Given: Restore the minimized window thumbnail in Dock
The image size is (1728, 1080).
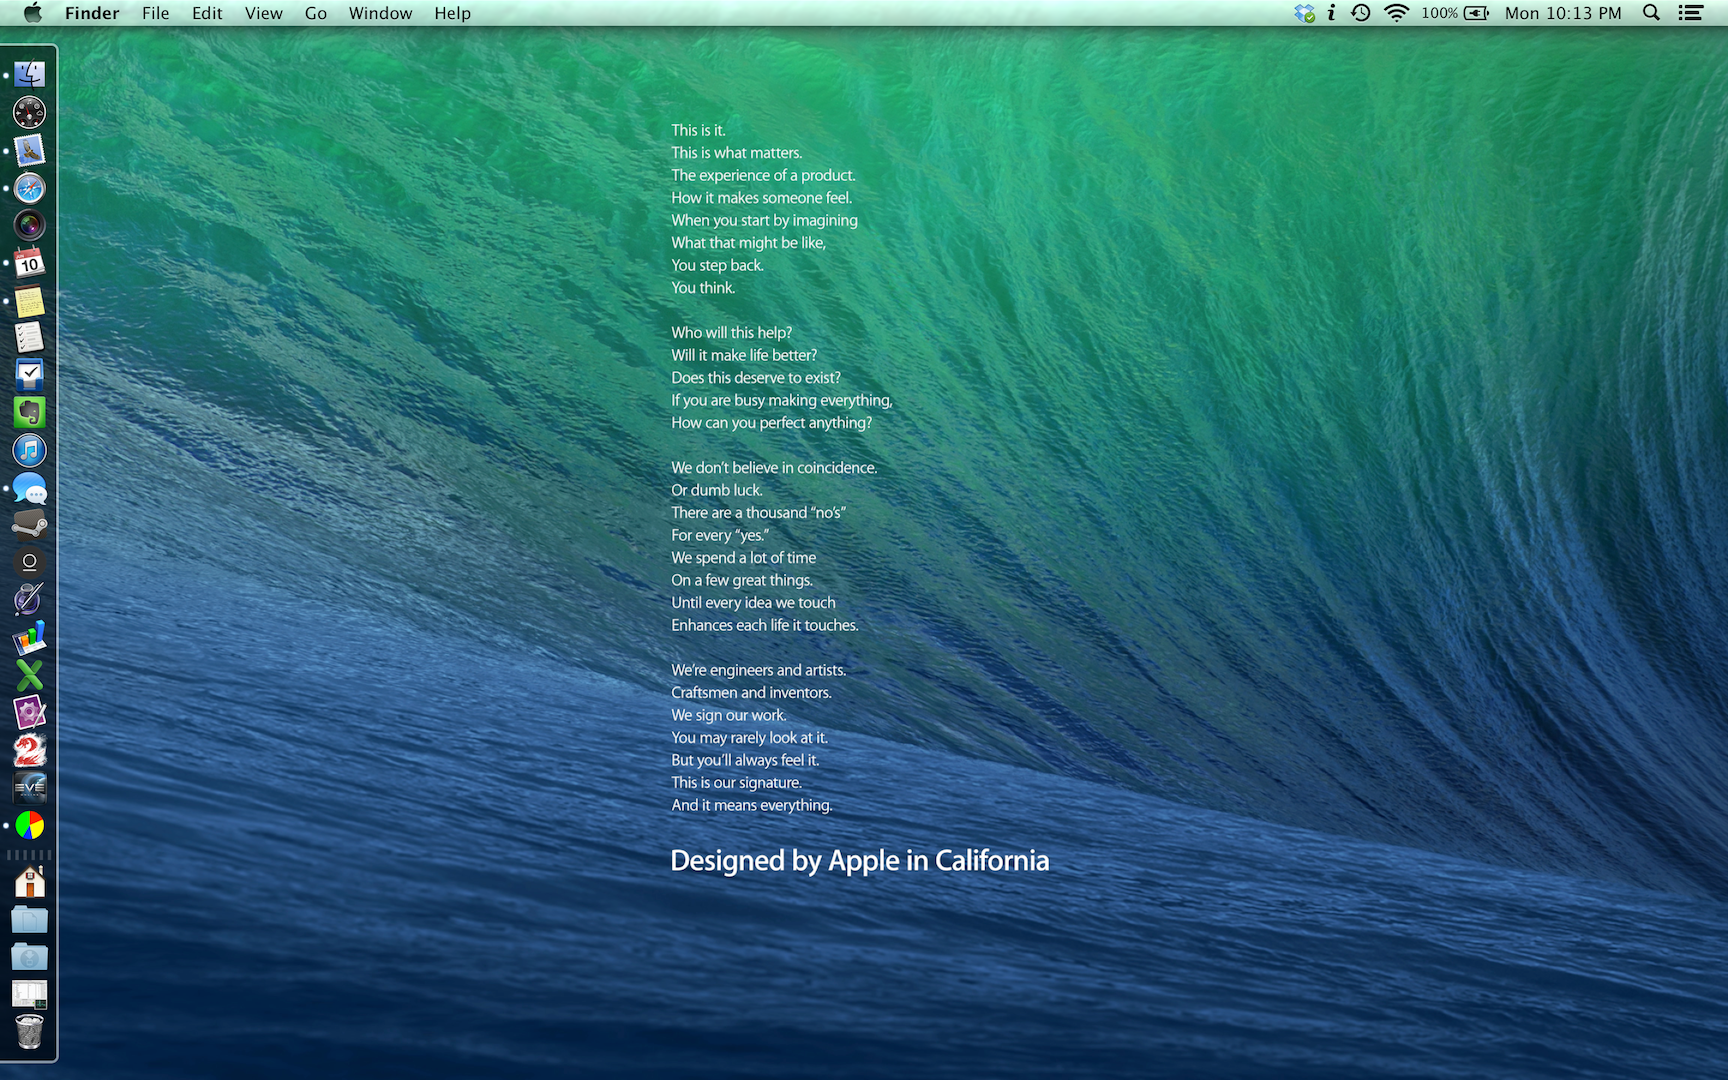Looking at the screenshot, I should [x=30, y=994].
